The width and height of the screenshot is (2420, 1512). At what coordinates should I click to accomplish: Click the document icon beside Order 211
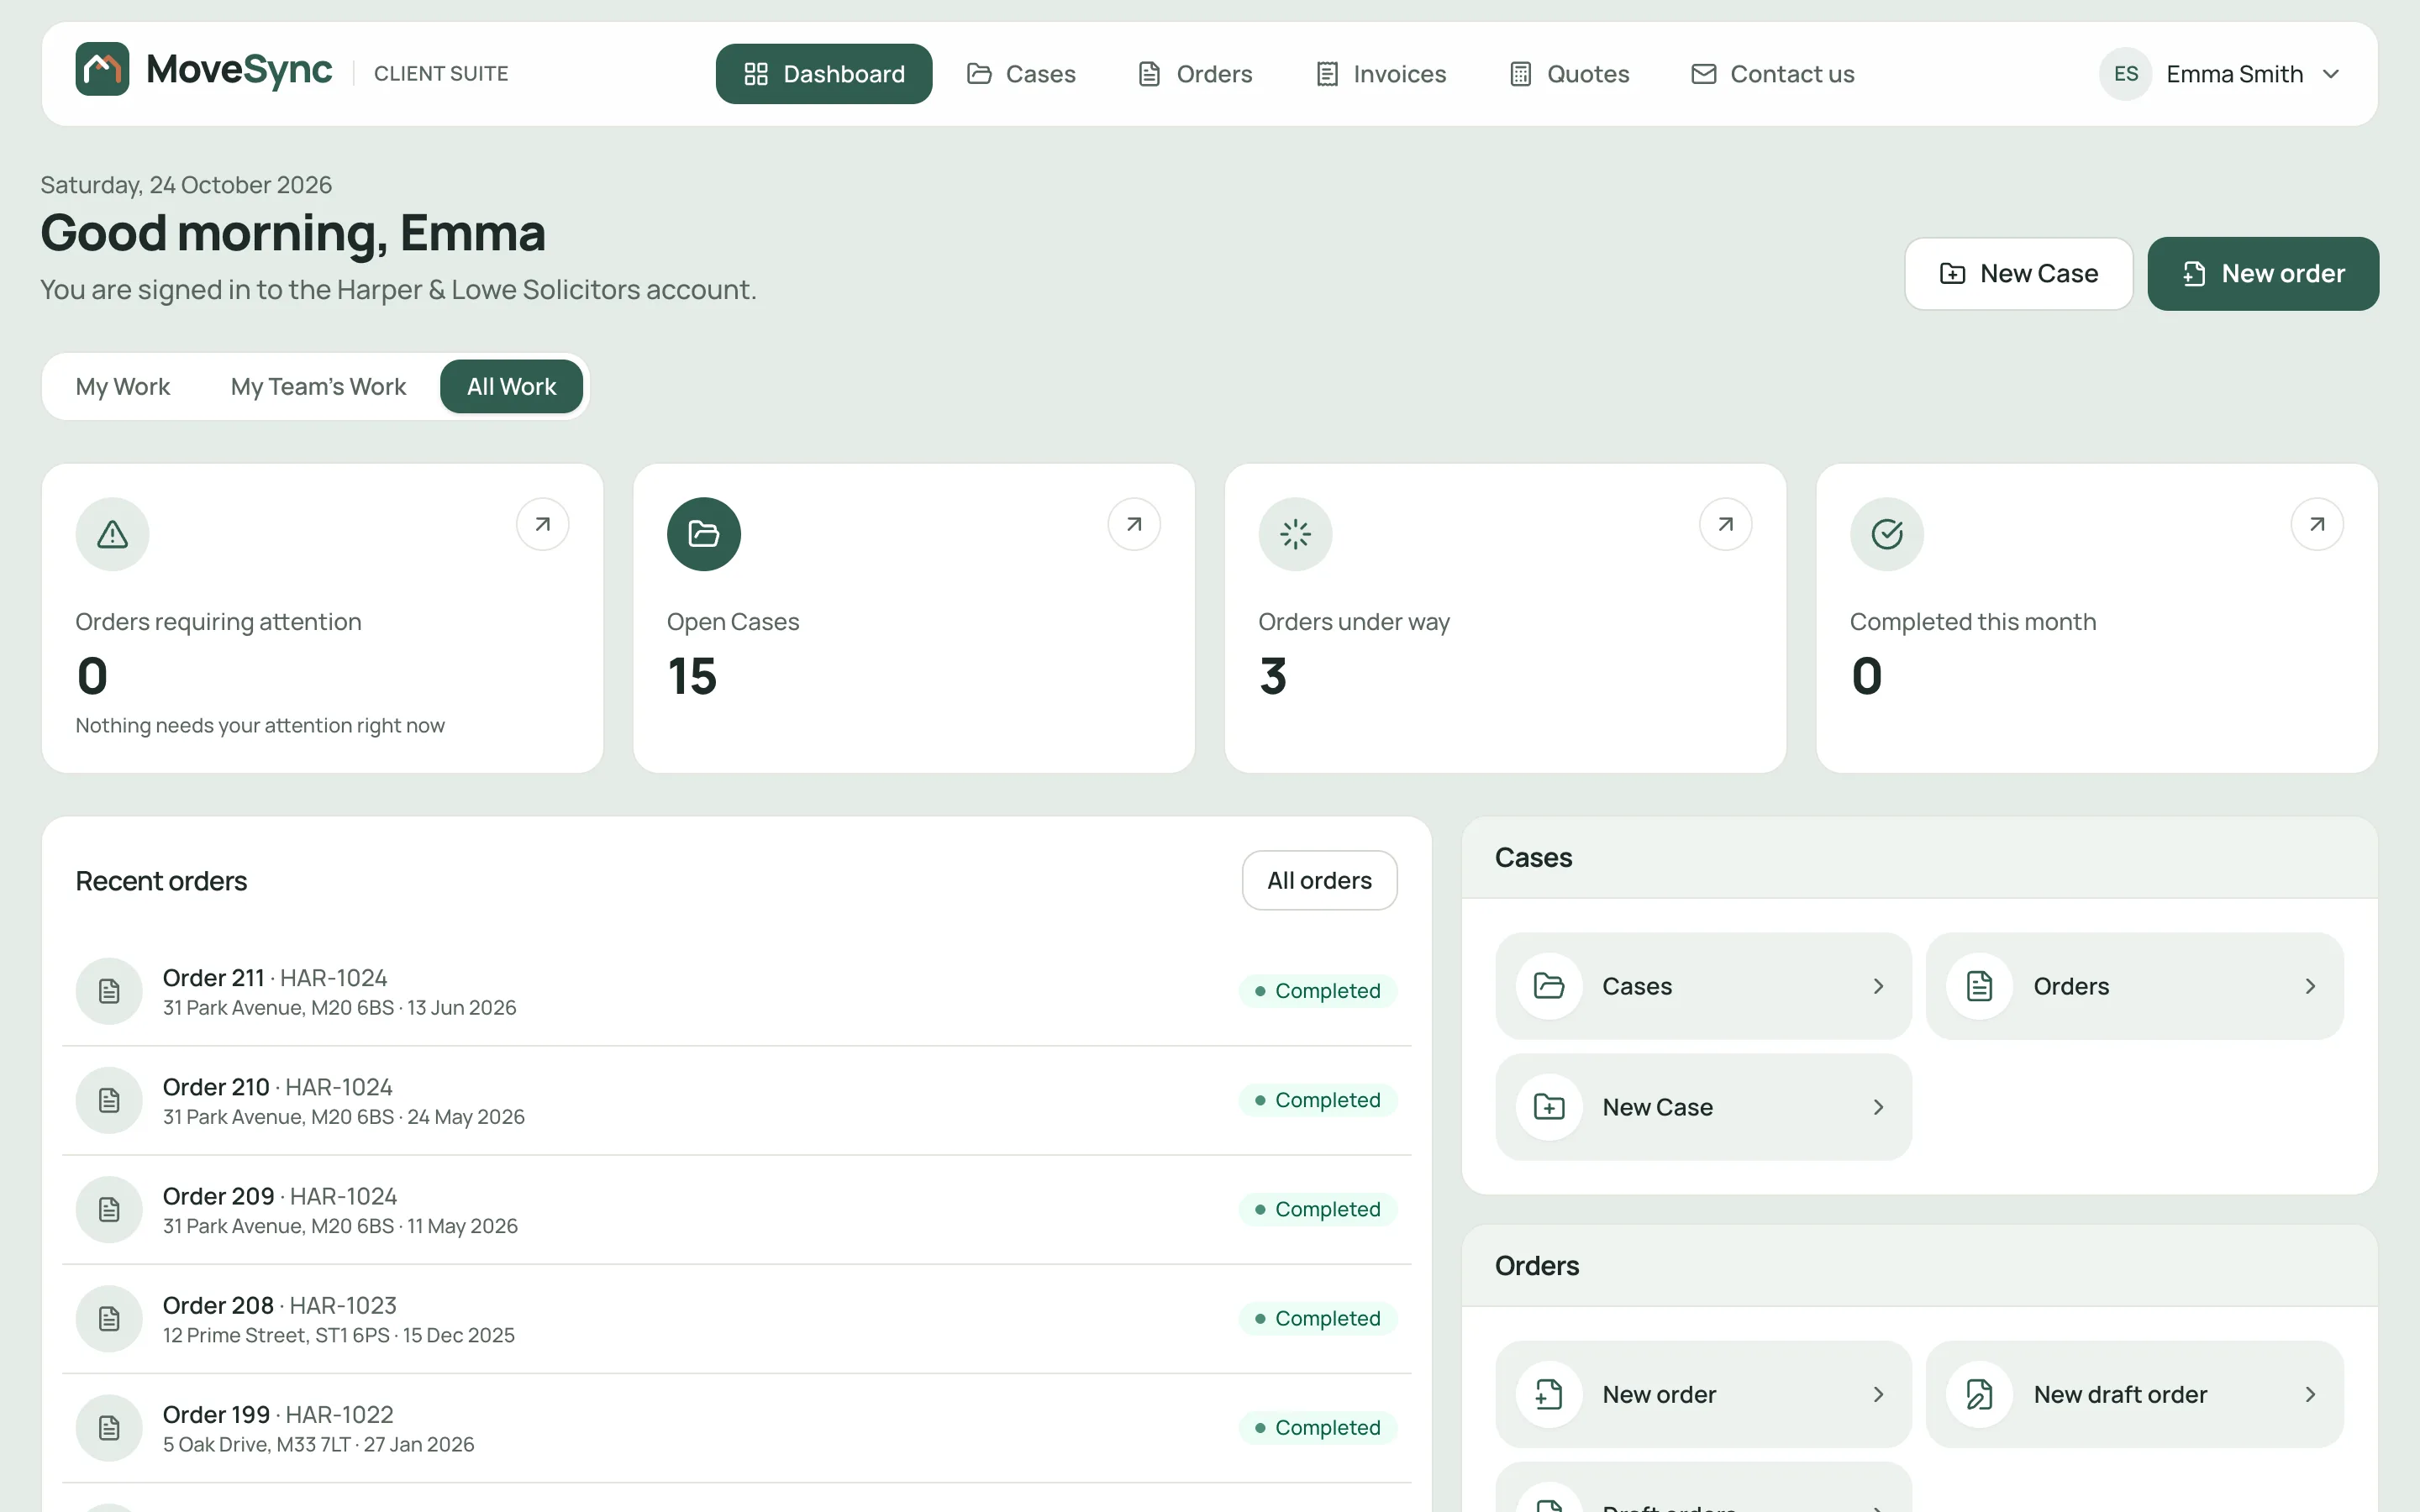click(109, 991)
